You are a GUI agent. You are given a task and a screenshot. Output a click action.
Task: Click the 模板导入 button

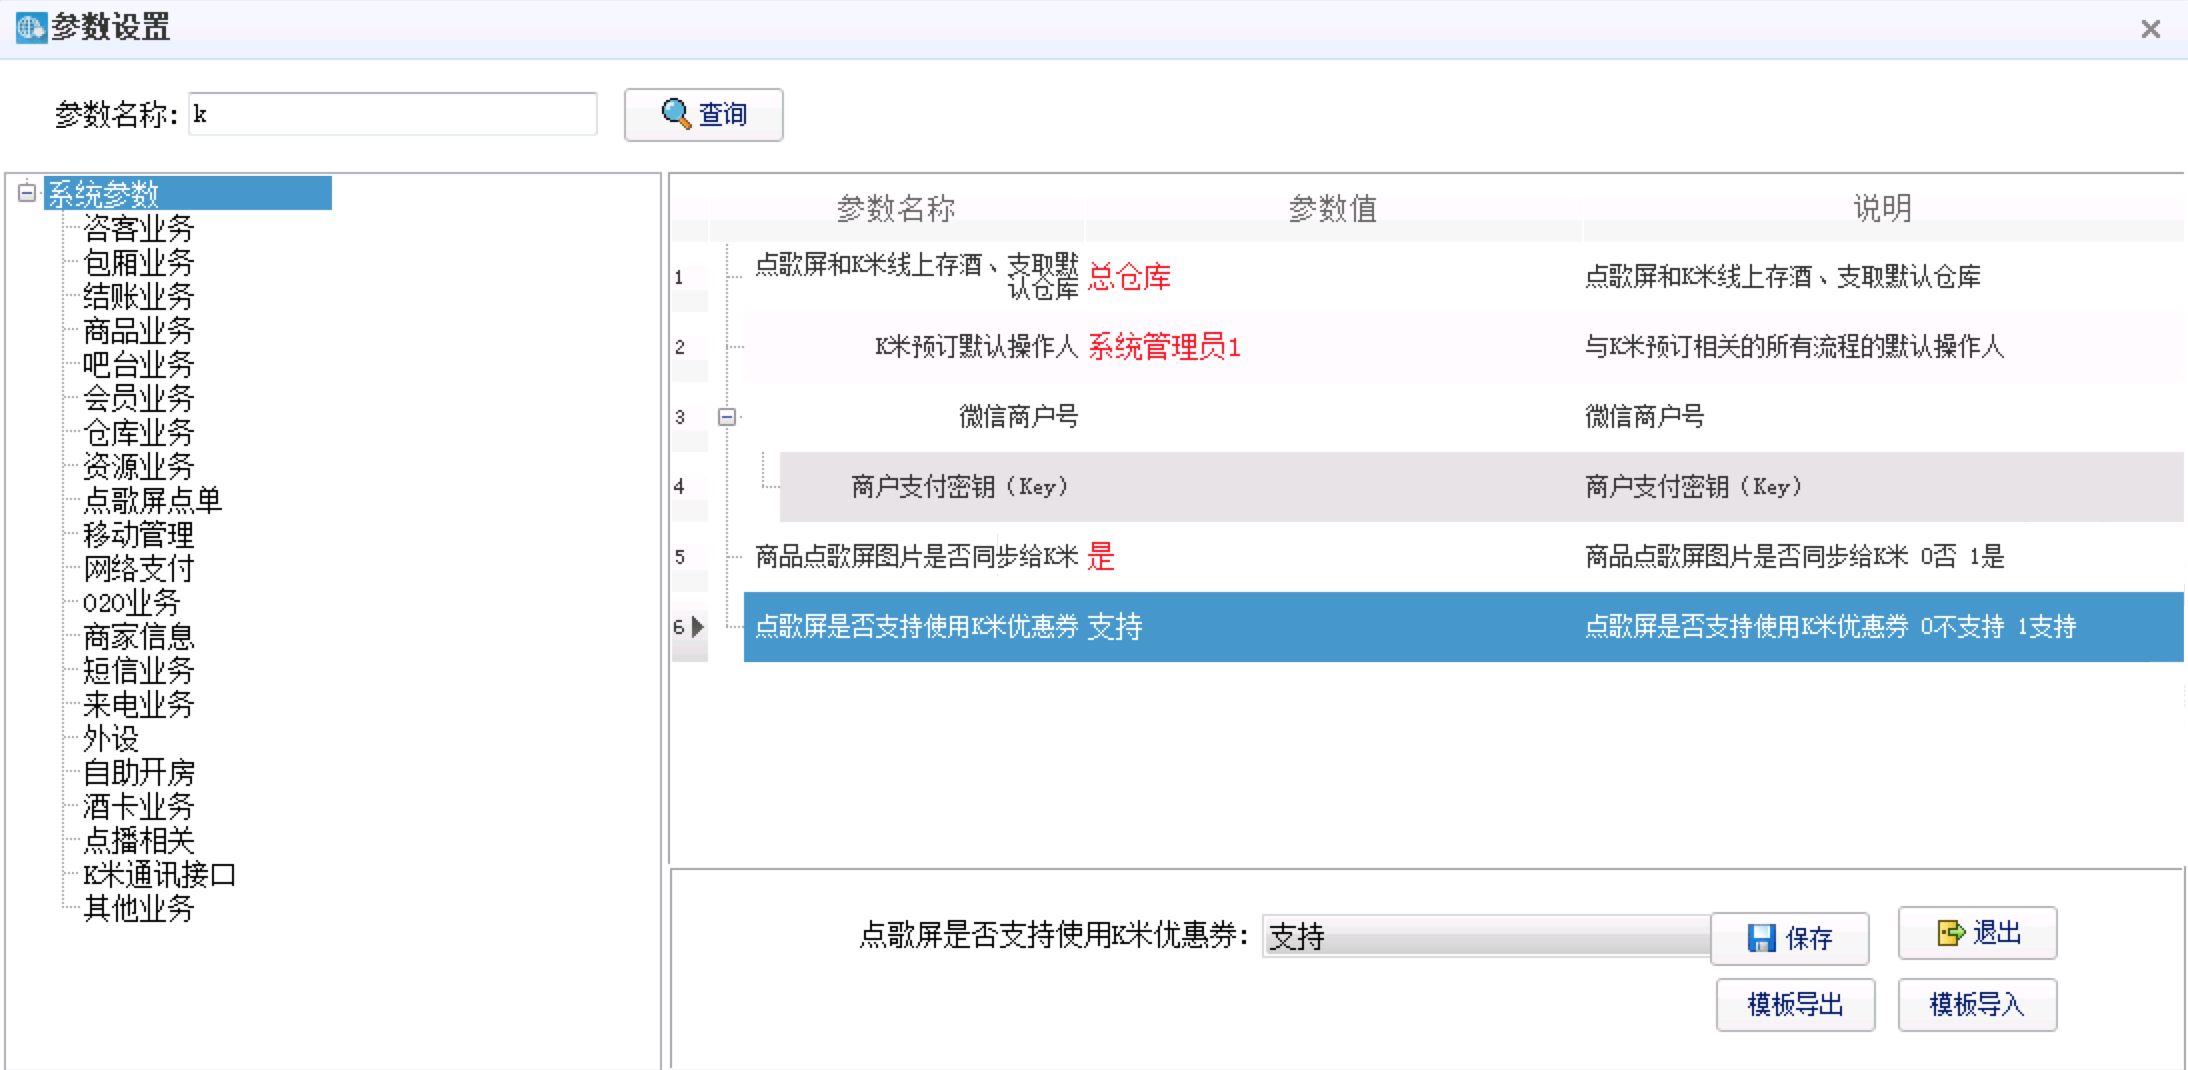[1978, 1004]
